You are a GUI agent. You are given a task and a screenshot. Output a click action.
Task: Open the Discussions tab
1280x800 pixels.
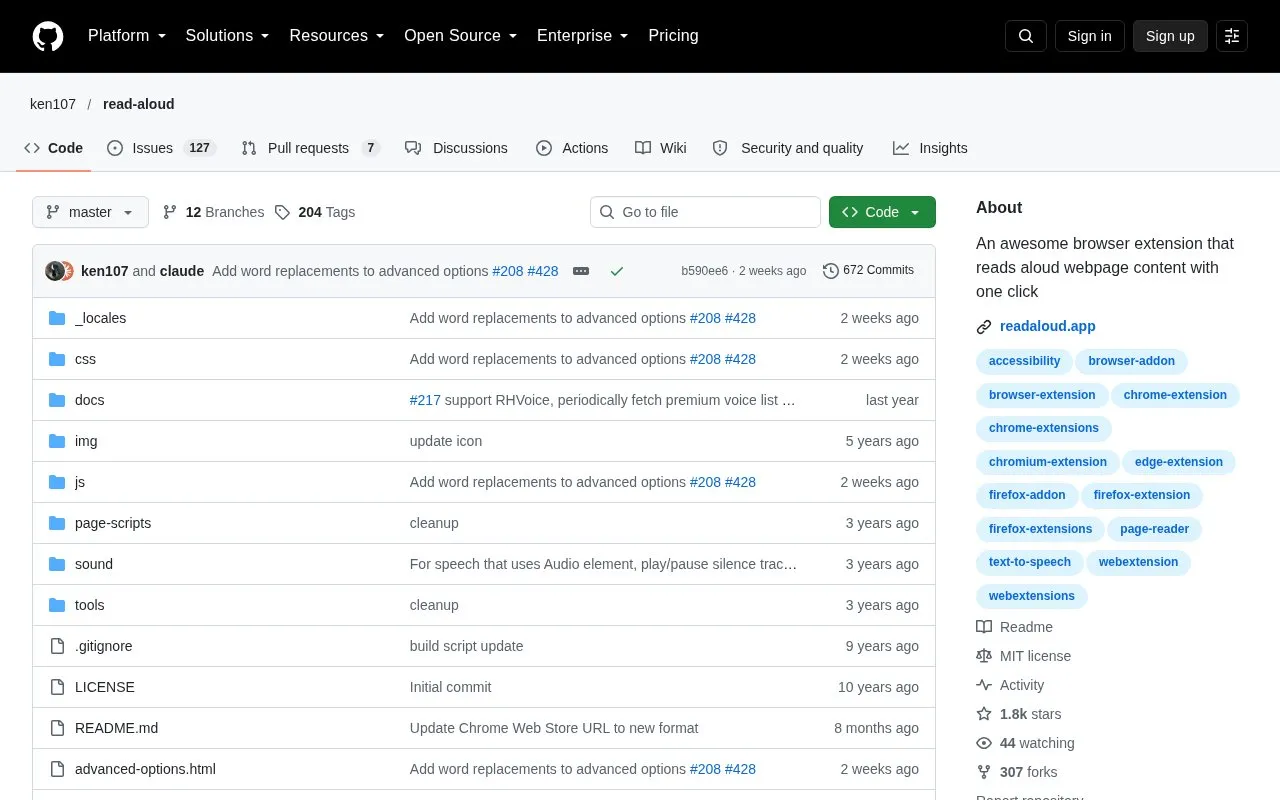click(x=456, y=148)
